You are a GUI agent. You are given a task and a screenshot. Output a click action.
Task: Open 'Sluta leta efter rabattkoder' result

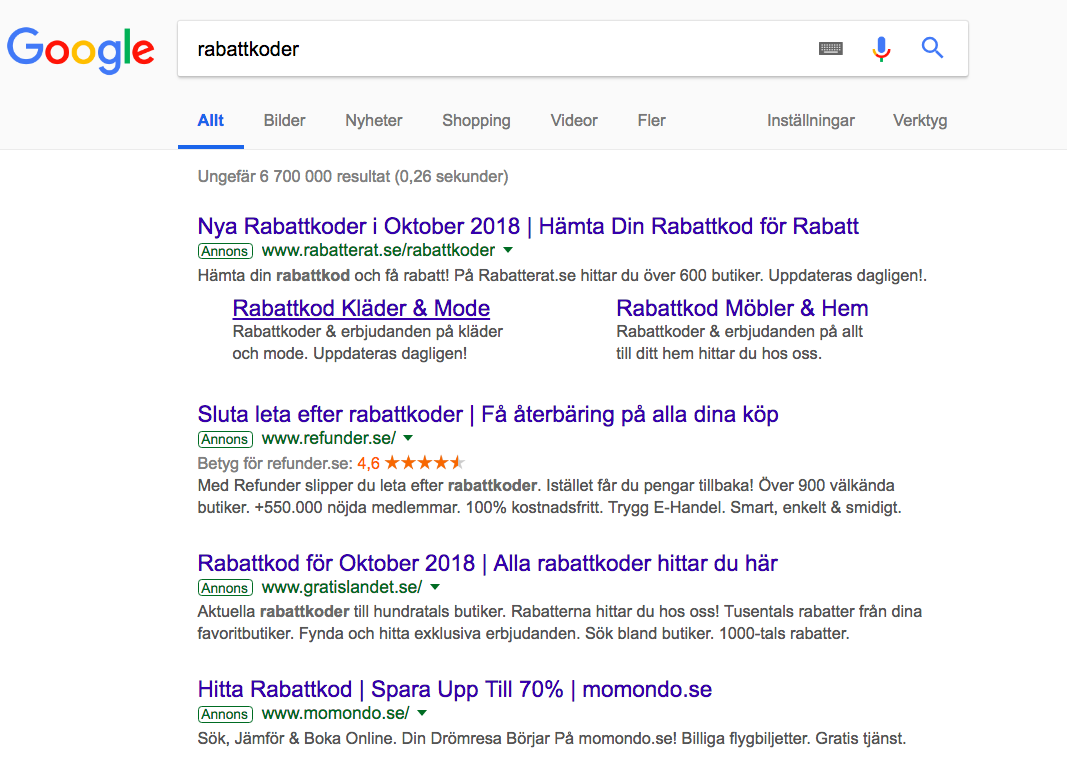[488, 414]
